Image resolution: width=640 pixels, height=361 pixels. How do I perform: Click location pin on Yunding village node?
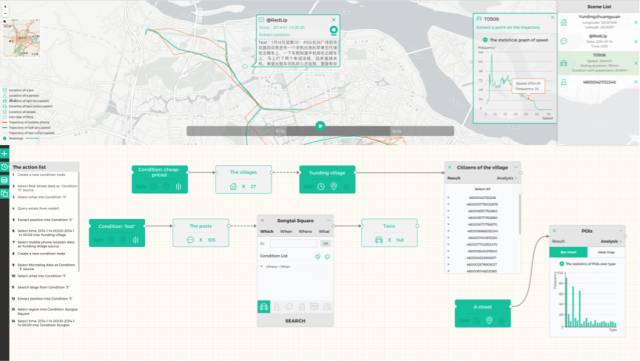tap(333, 186)
